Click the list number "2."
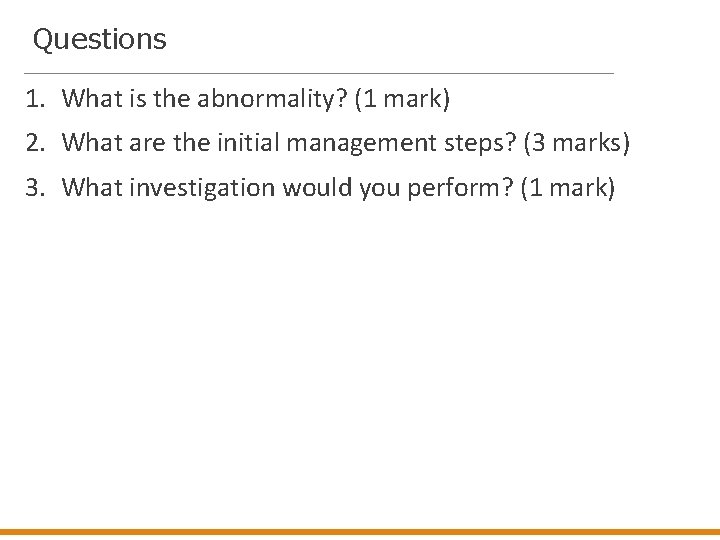 coord(36,143)
